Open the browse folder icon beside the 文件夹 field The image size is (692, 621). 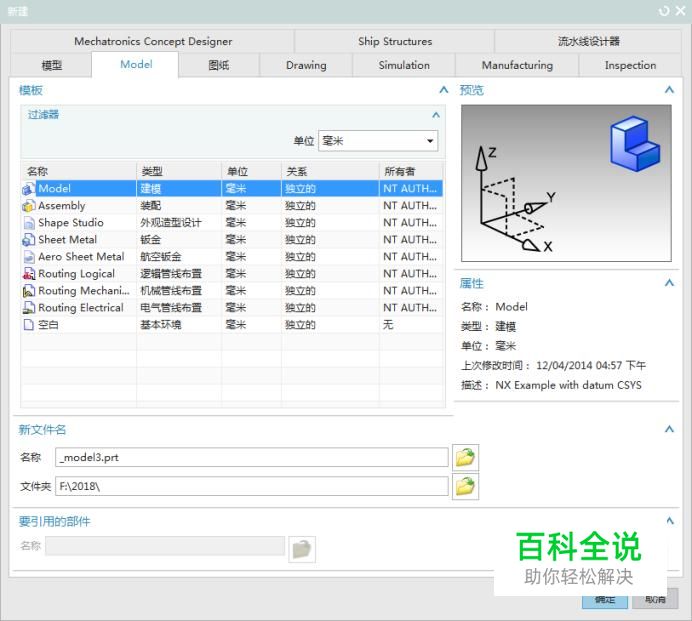point(465,486)
